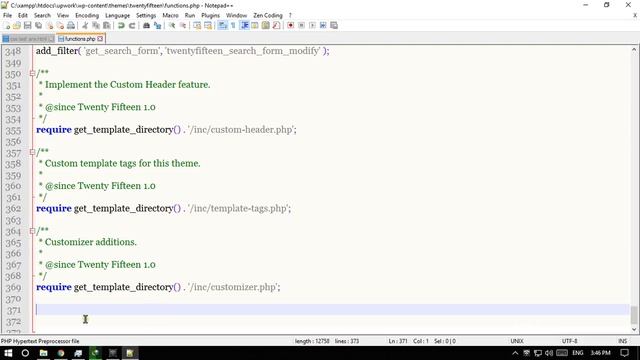The height and width of the screenshot is (360, 640).
Task: Collapse the comment block at line 350
Action: (32, 74)
